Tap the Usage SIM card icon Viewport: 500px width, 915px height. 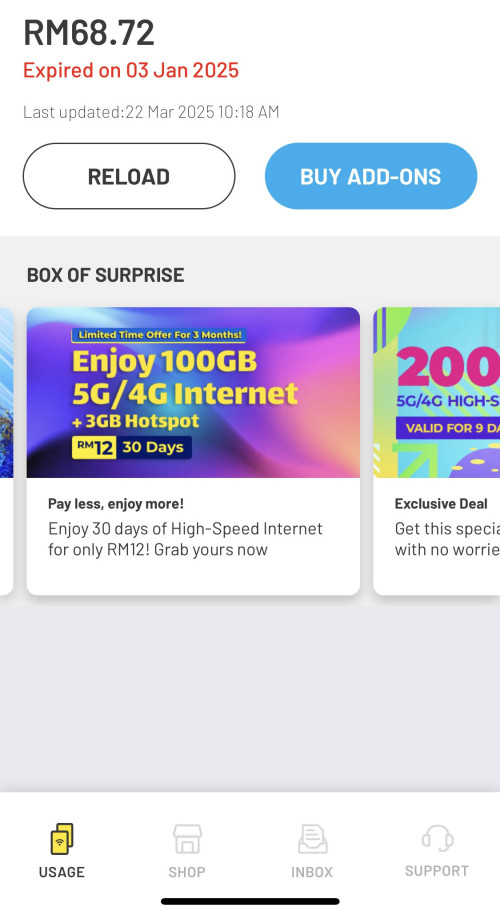tap(61, 839)
